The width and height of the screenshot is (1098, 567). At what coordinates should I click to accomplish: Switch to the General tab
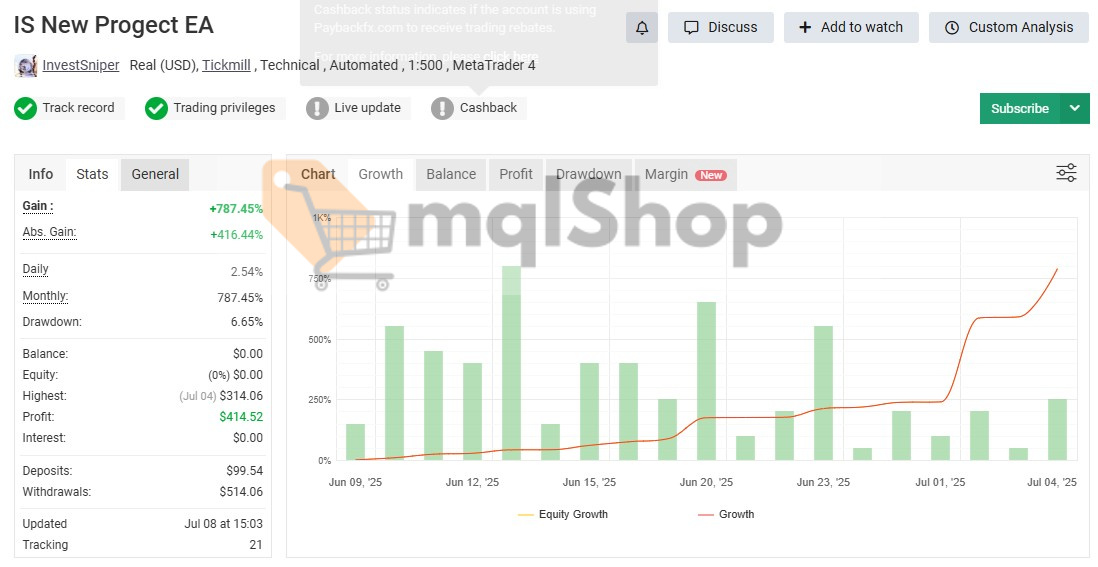[155, 174]
